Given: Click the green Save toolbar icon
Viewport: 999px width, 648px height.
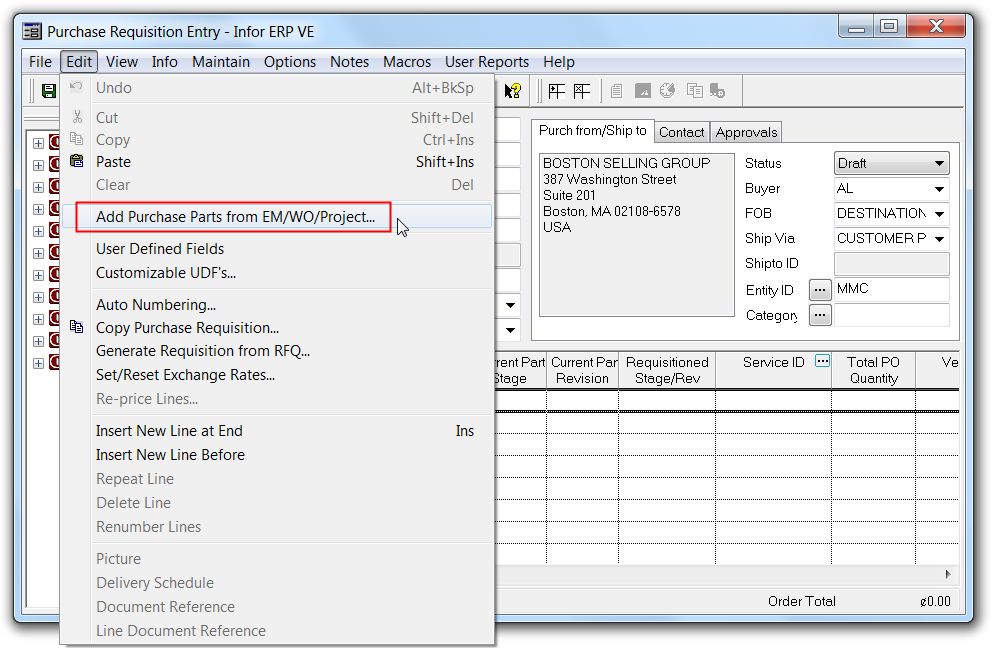Looking at the screenshot, I should click(x=48, y=90).
